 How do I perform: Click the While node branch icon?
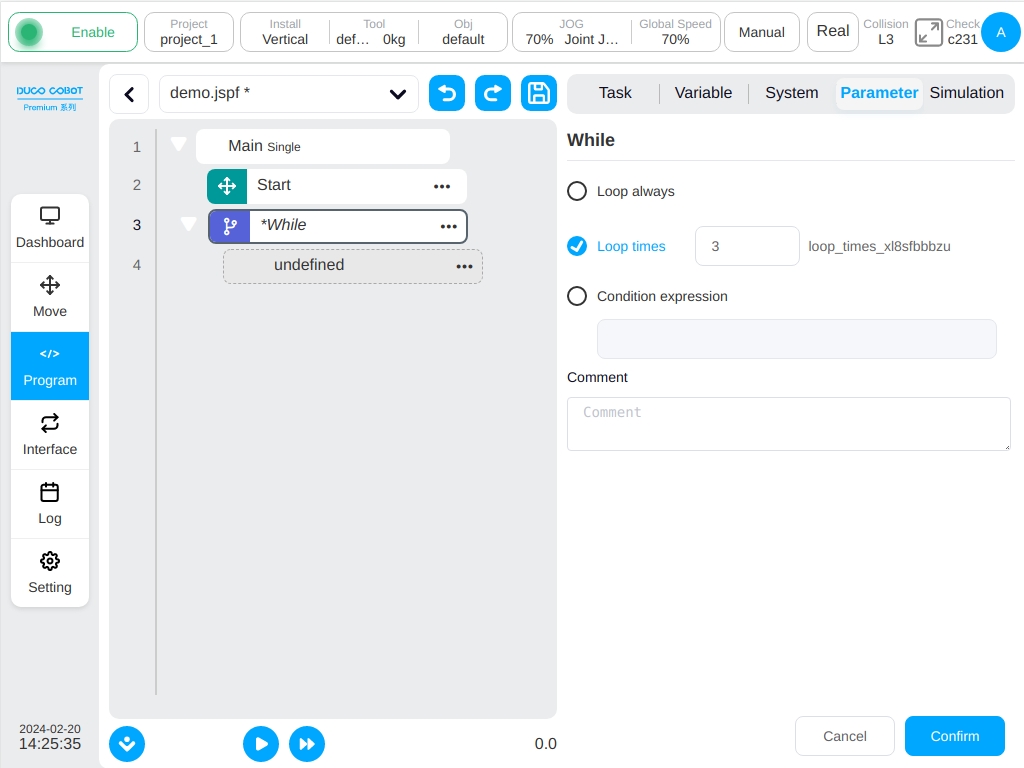point(229,226)
